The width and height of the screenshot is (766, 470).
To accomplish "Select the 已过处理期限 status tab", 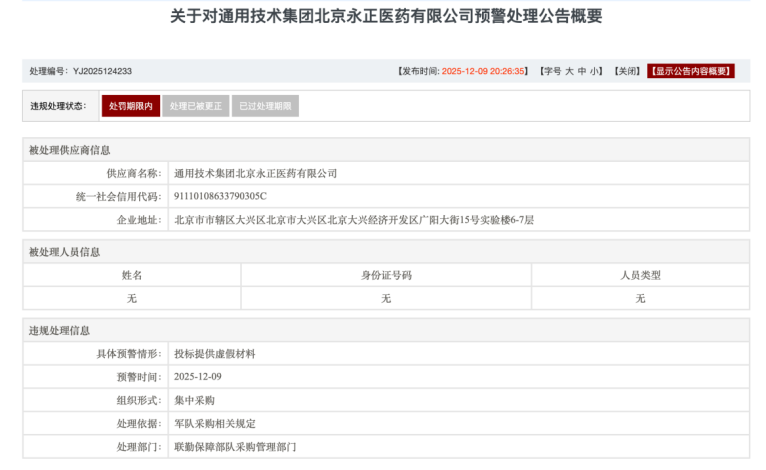I will [265, 106].
